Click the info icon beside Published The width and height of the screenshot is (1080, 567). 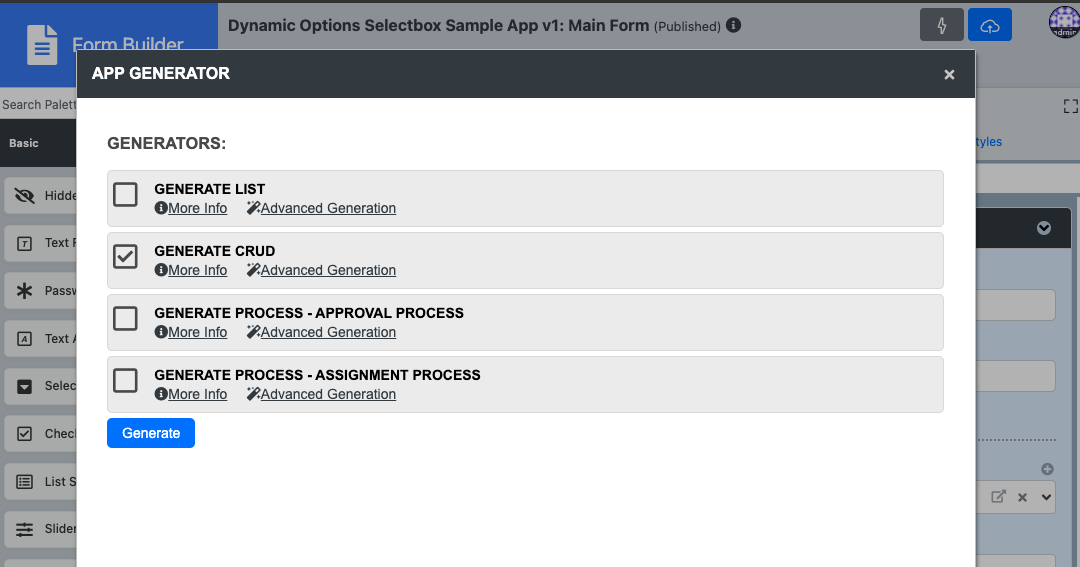[734, 25]
